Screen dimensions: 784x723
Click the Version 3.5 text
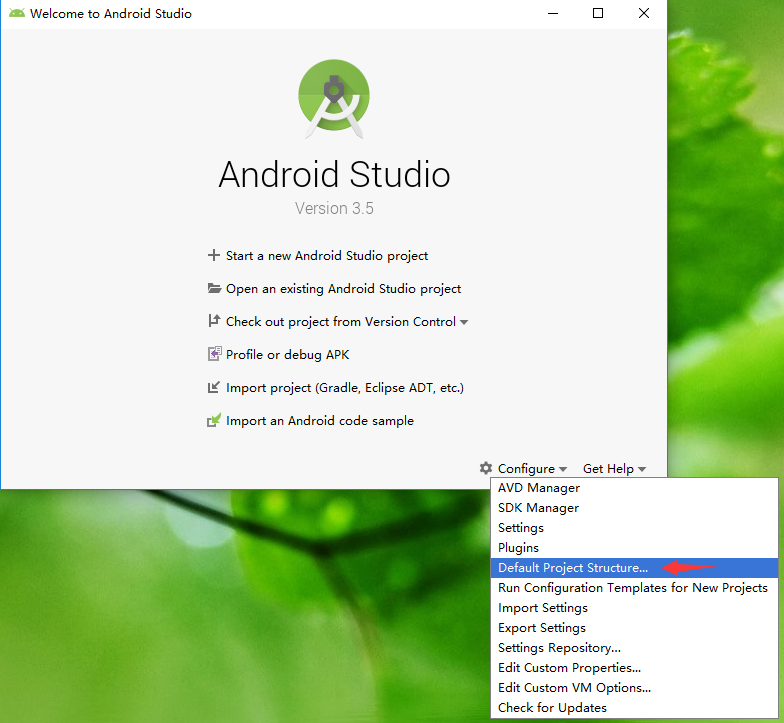[334, 208]
